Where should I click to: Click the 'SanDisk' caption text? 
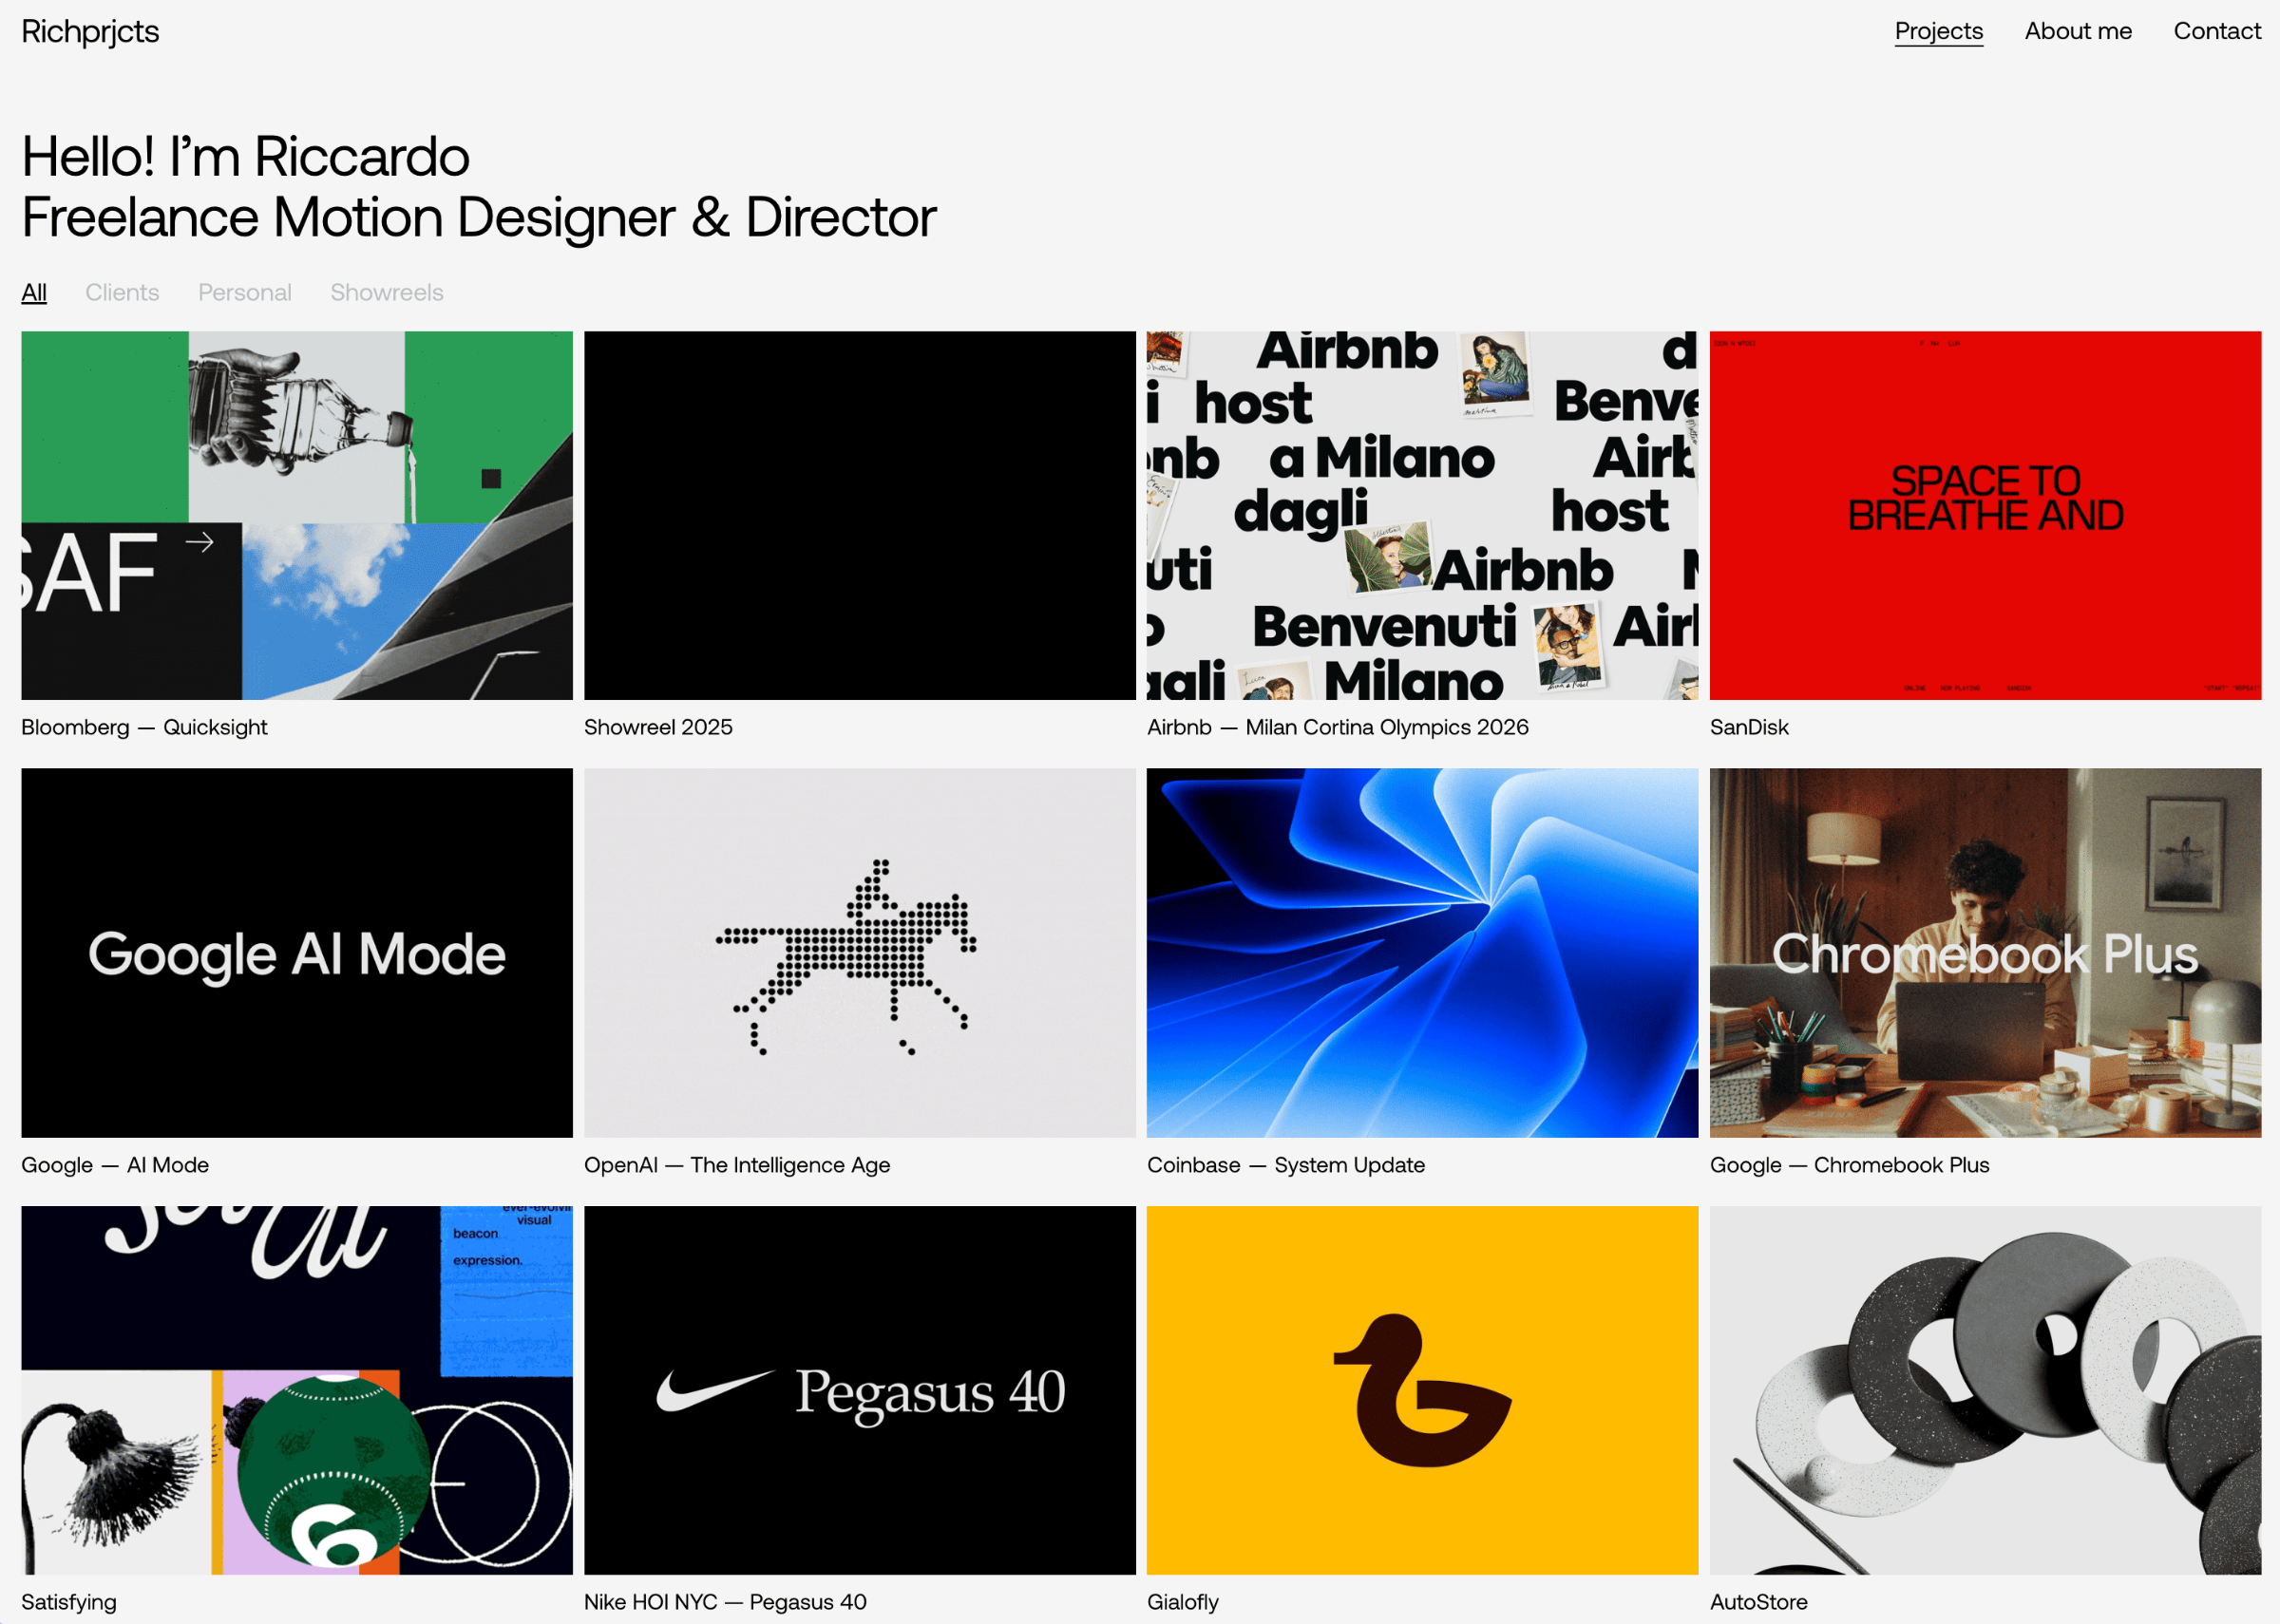(1749, 727)
